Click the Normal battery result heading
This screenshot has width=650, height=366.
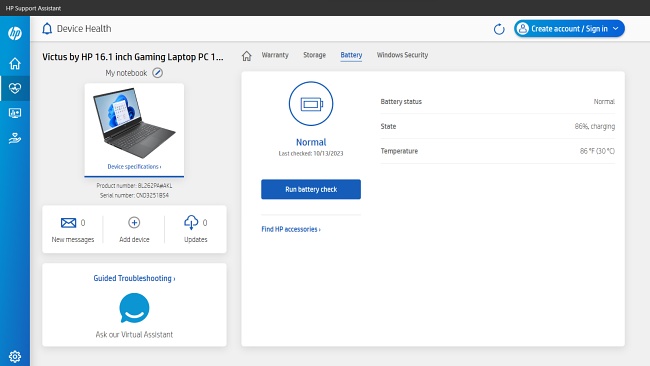tap(311, 142)
